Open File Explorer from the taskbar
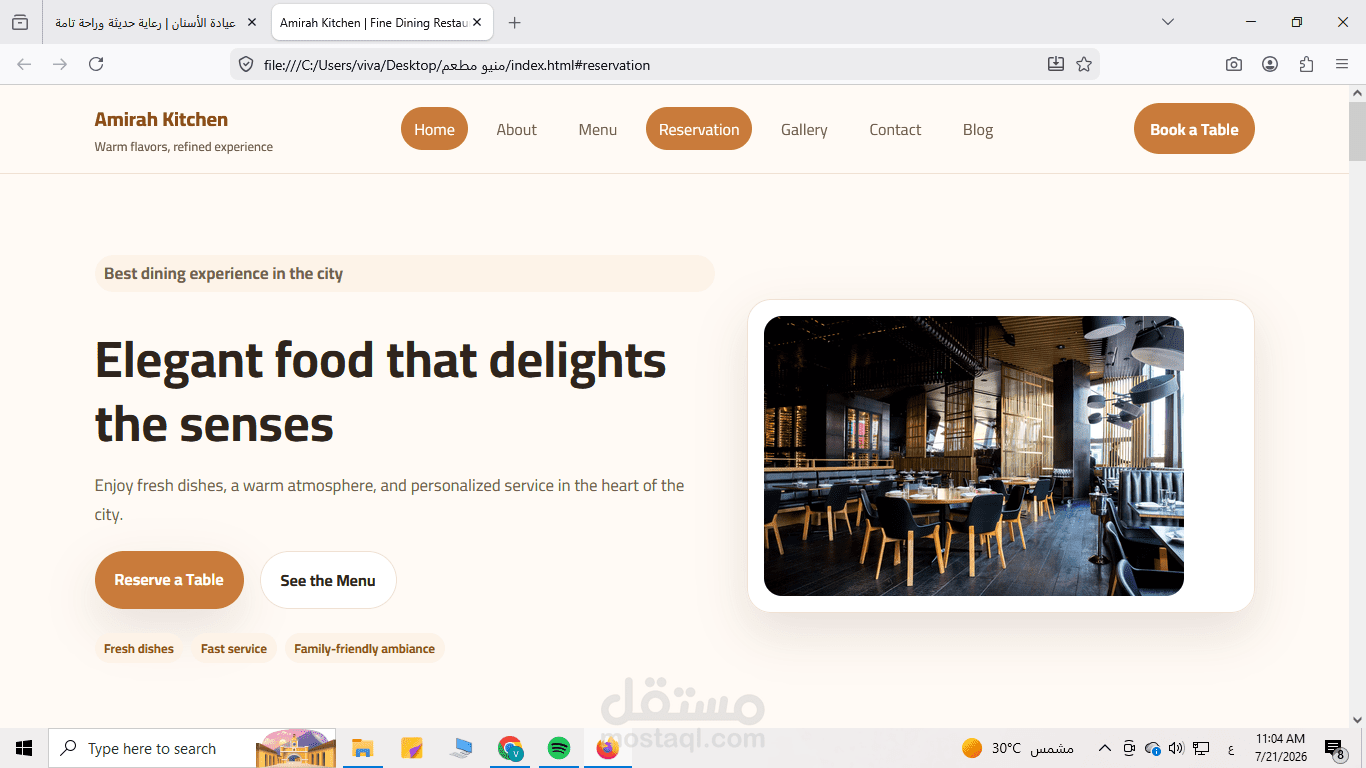 [362, 748]
